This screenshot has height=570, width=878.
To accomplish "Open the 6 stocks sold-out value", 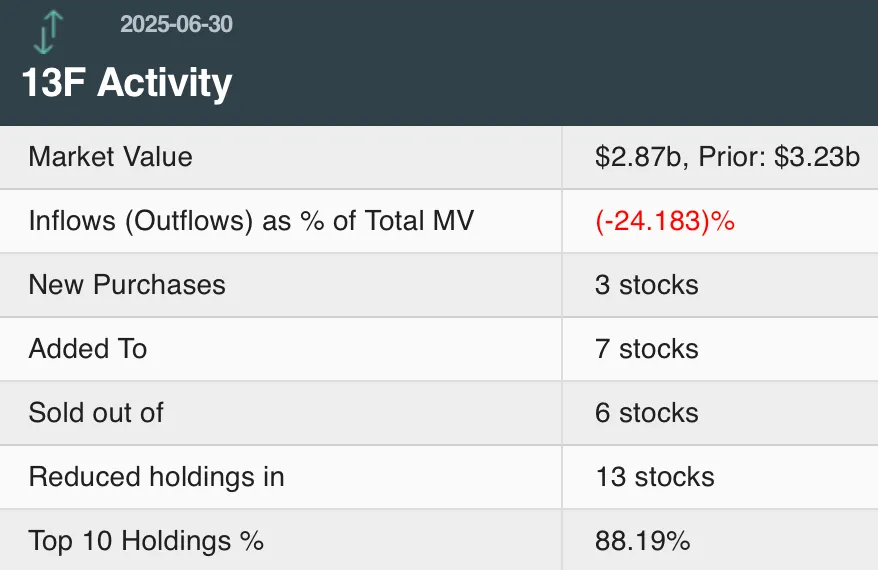I will tap(646, 413).
